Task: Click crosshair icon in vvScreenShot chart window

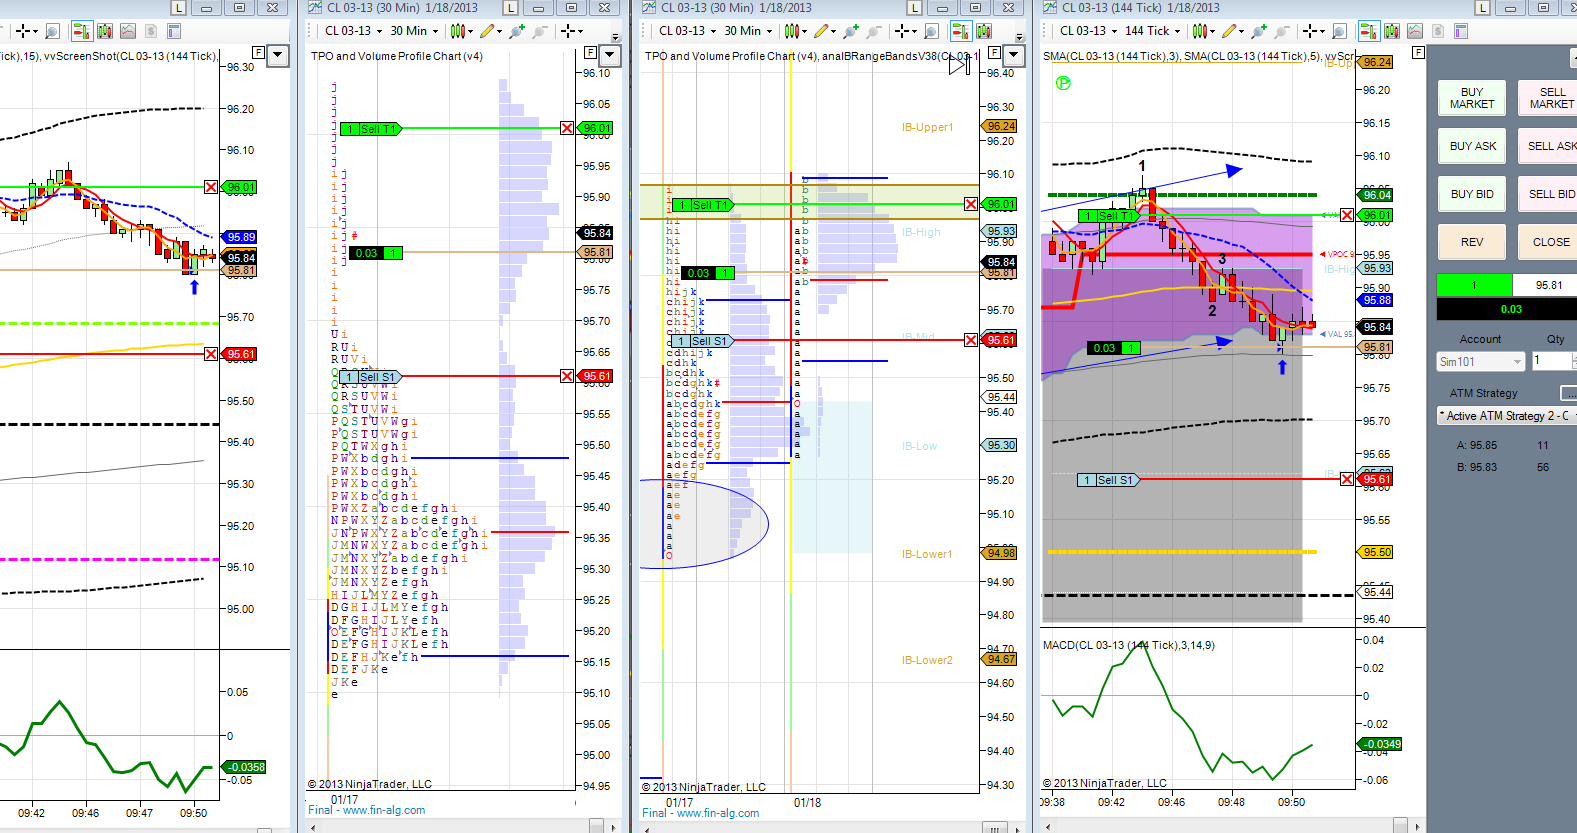Action: click(25, 31)
